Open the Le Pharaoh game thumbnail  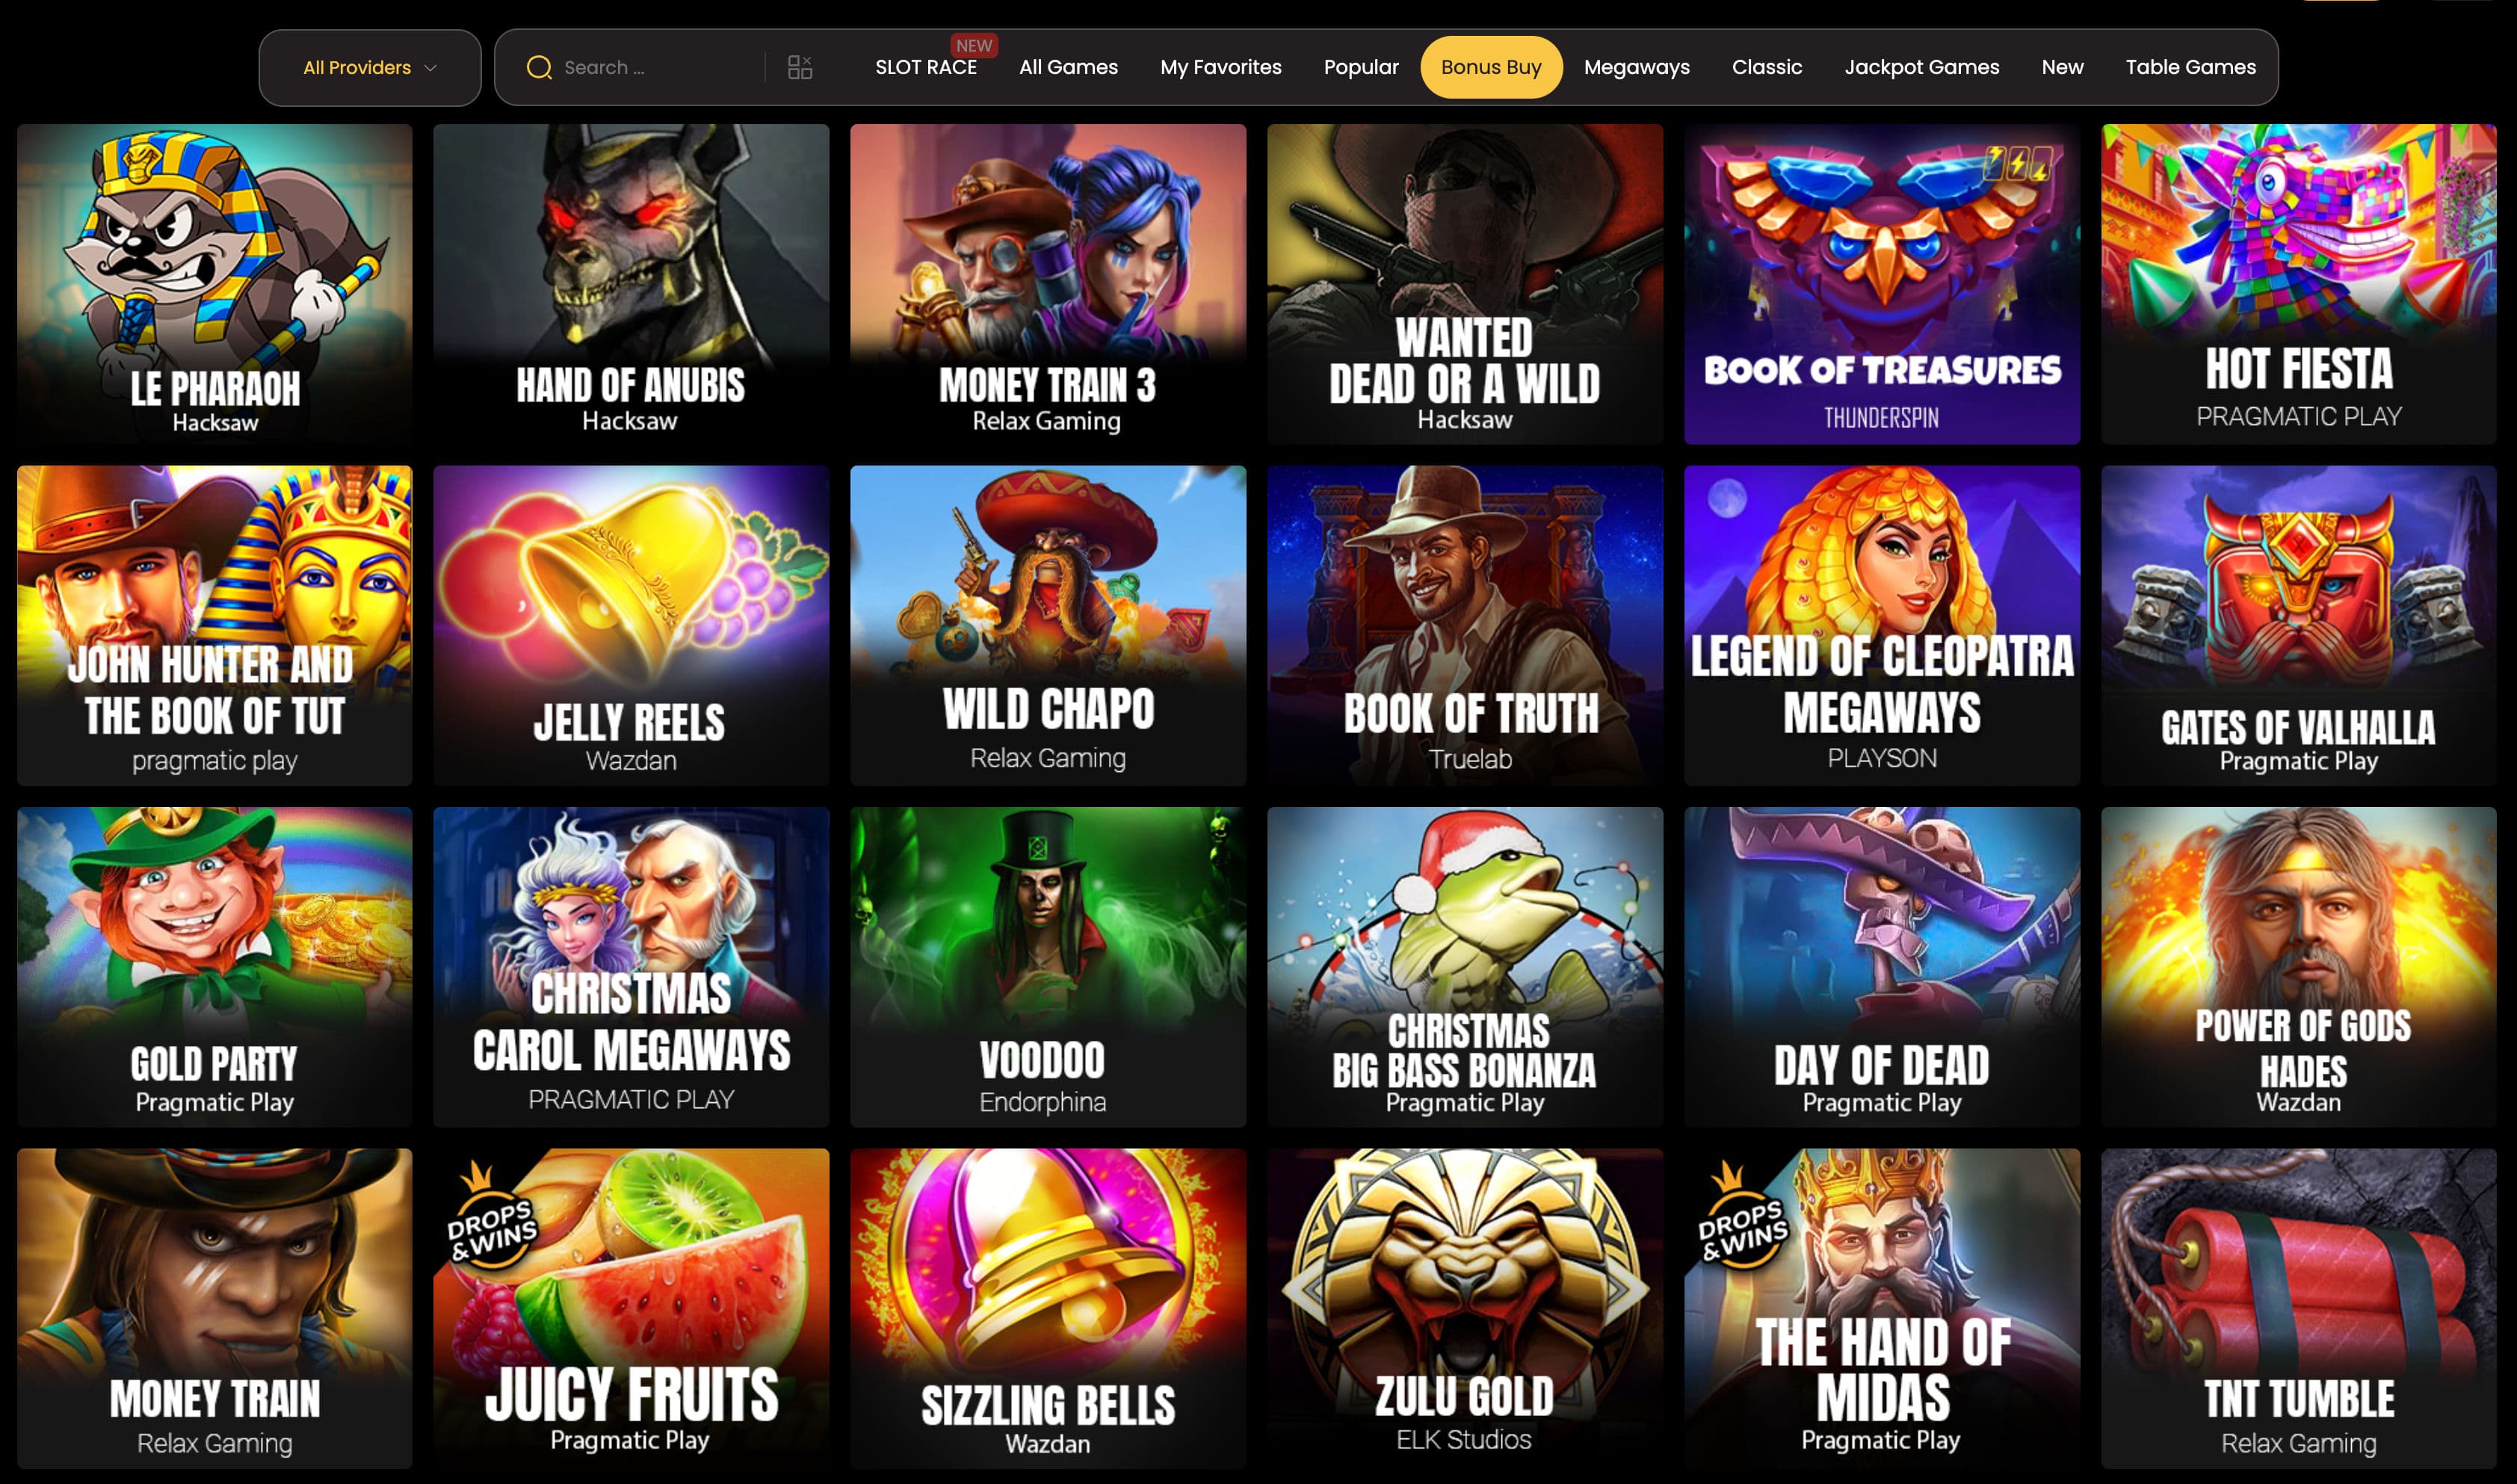pos(214,283)
